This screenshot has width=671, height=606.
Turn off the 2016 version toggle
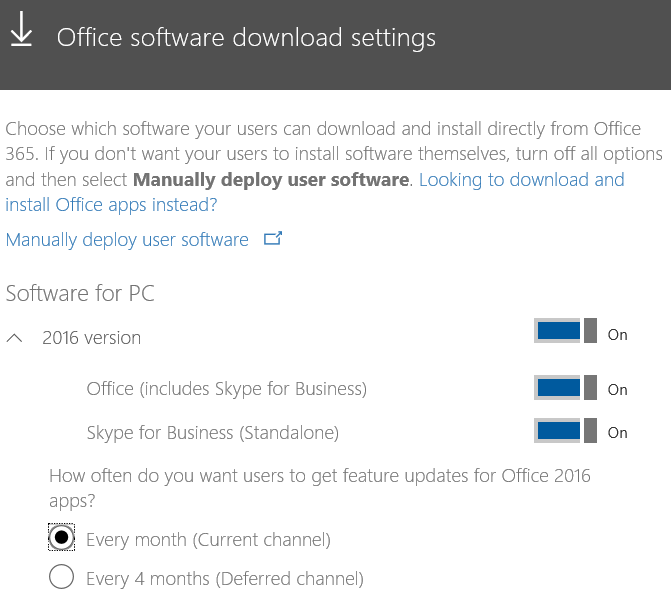[x=565, y=331]
